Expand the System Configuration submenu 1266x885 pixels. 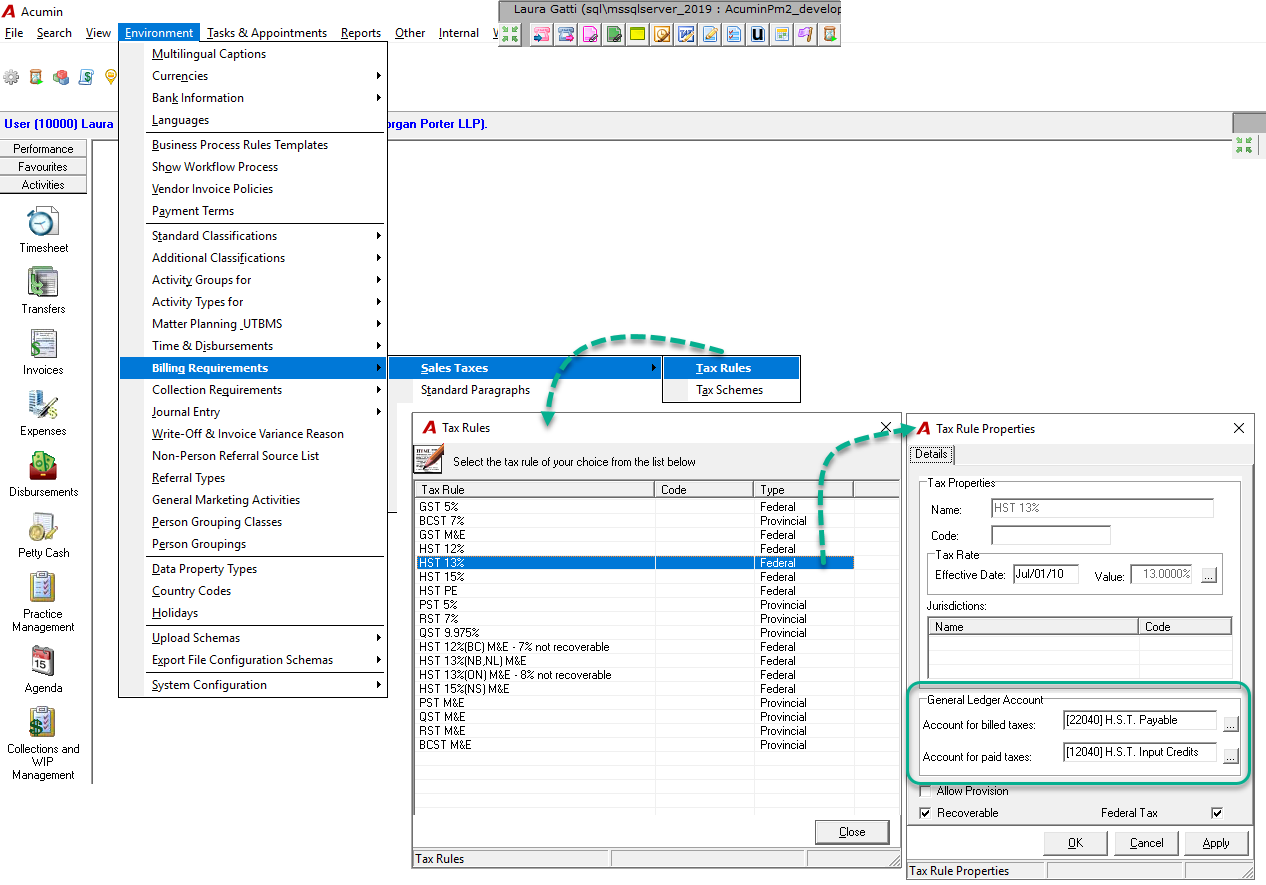253,685
